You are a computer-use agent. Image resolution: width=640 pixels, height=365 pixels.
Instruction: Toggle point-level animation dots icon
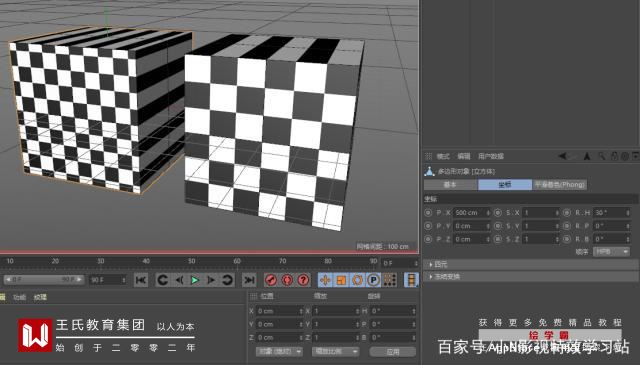pos(390,280)
